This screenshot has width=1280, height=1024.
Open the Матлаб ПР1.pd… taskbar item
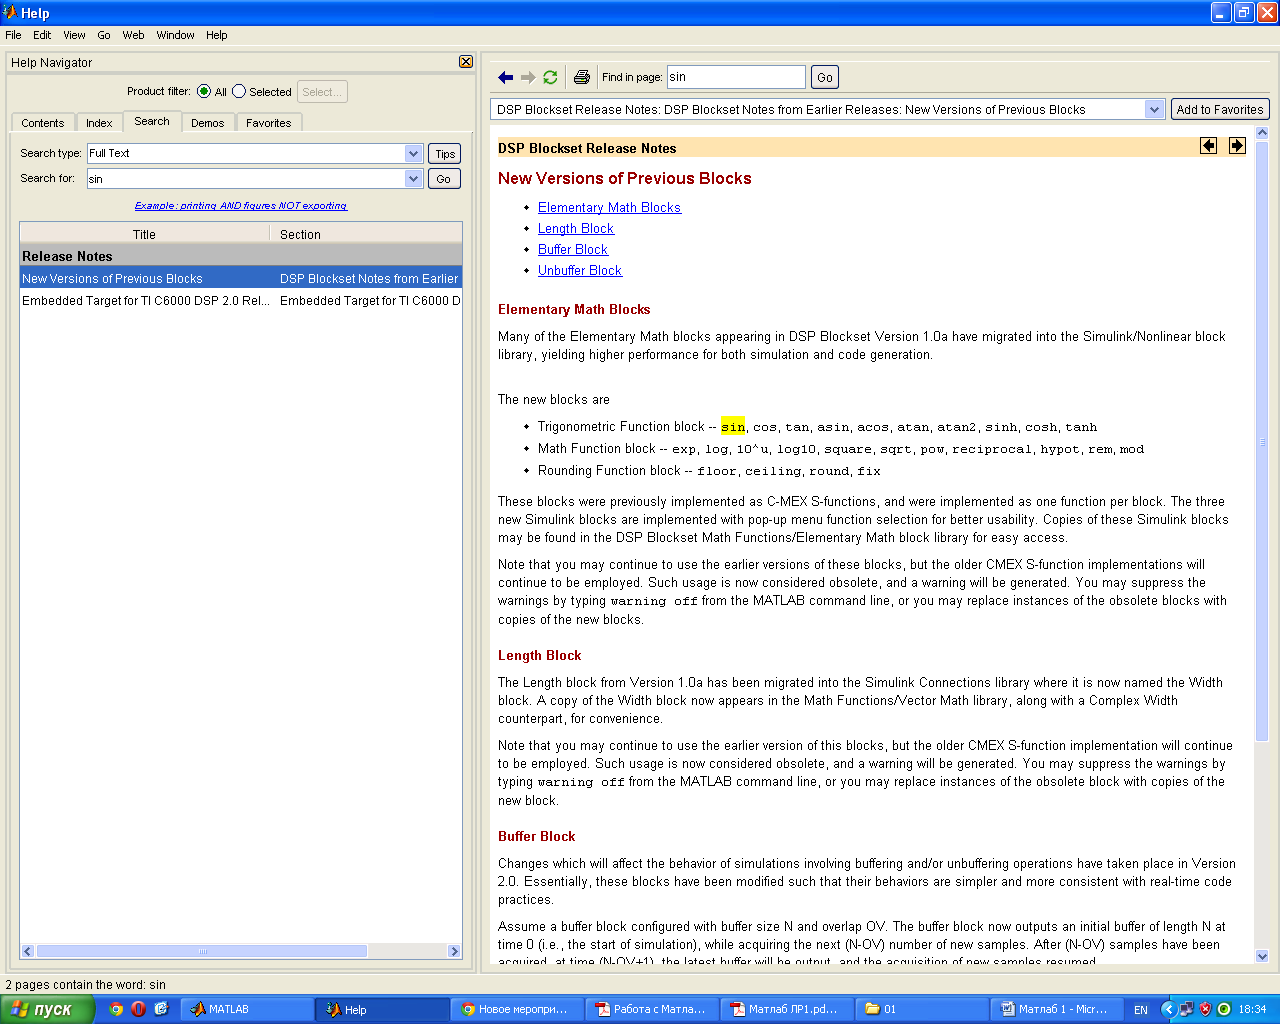click(x=788, y=1009)
